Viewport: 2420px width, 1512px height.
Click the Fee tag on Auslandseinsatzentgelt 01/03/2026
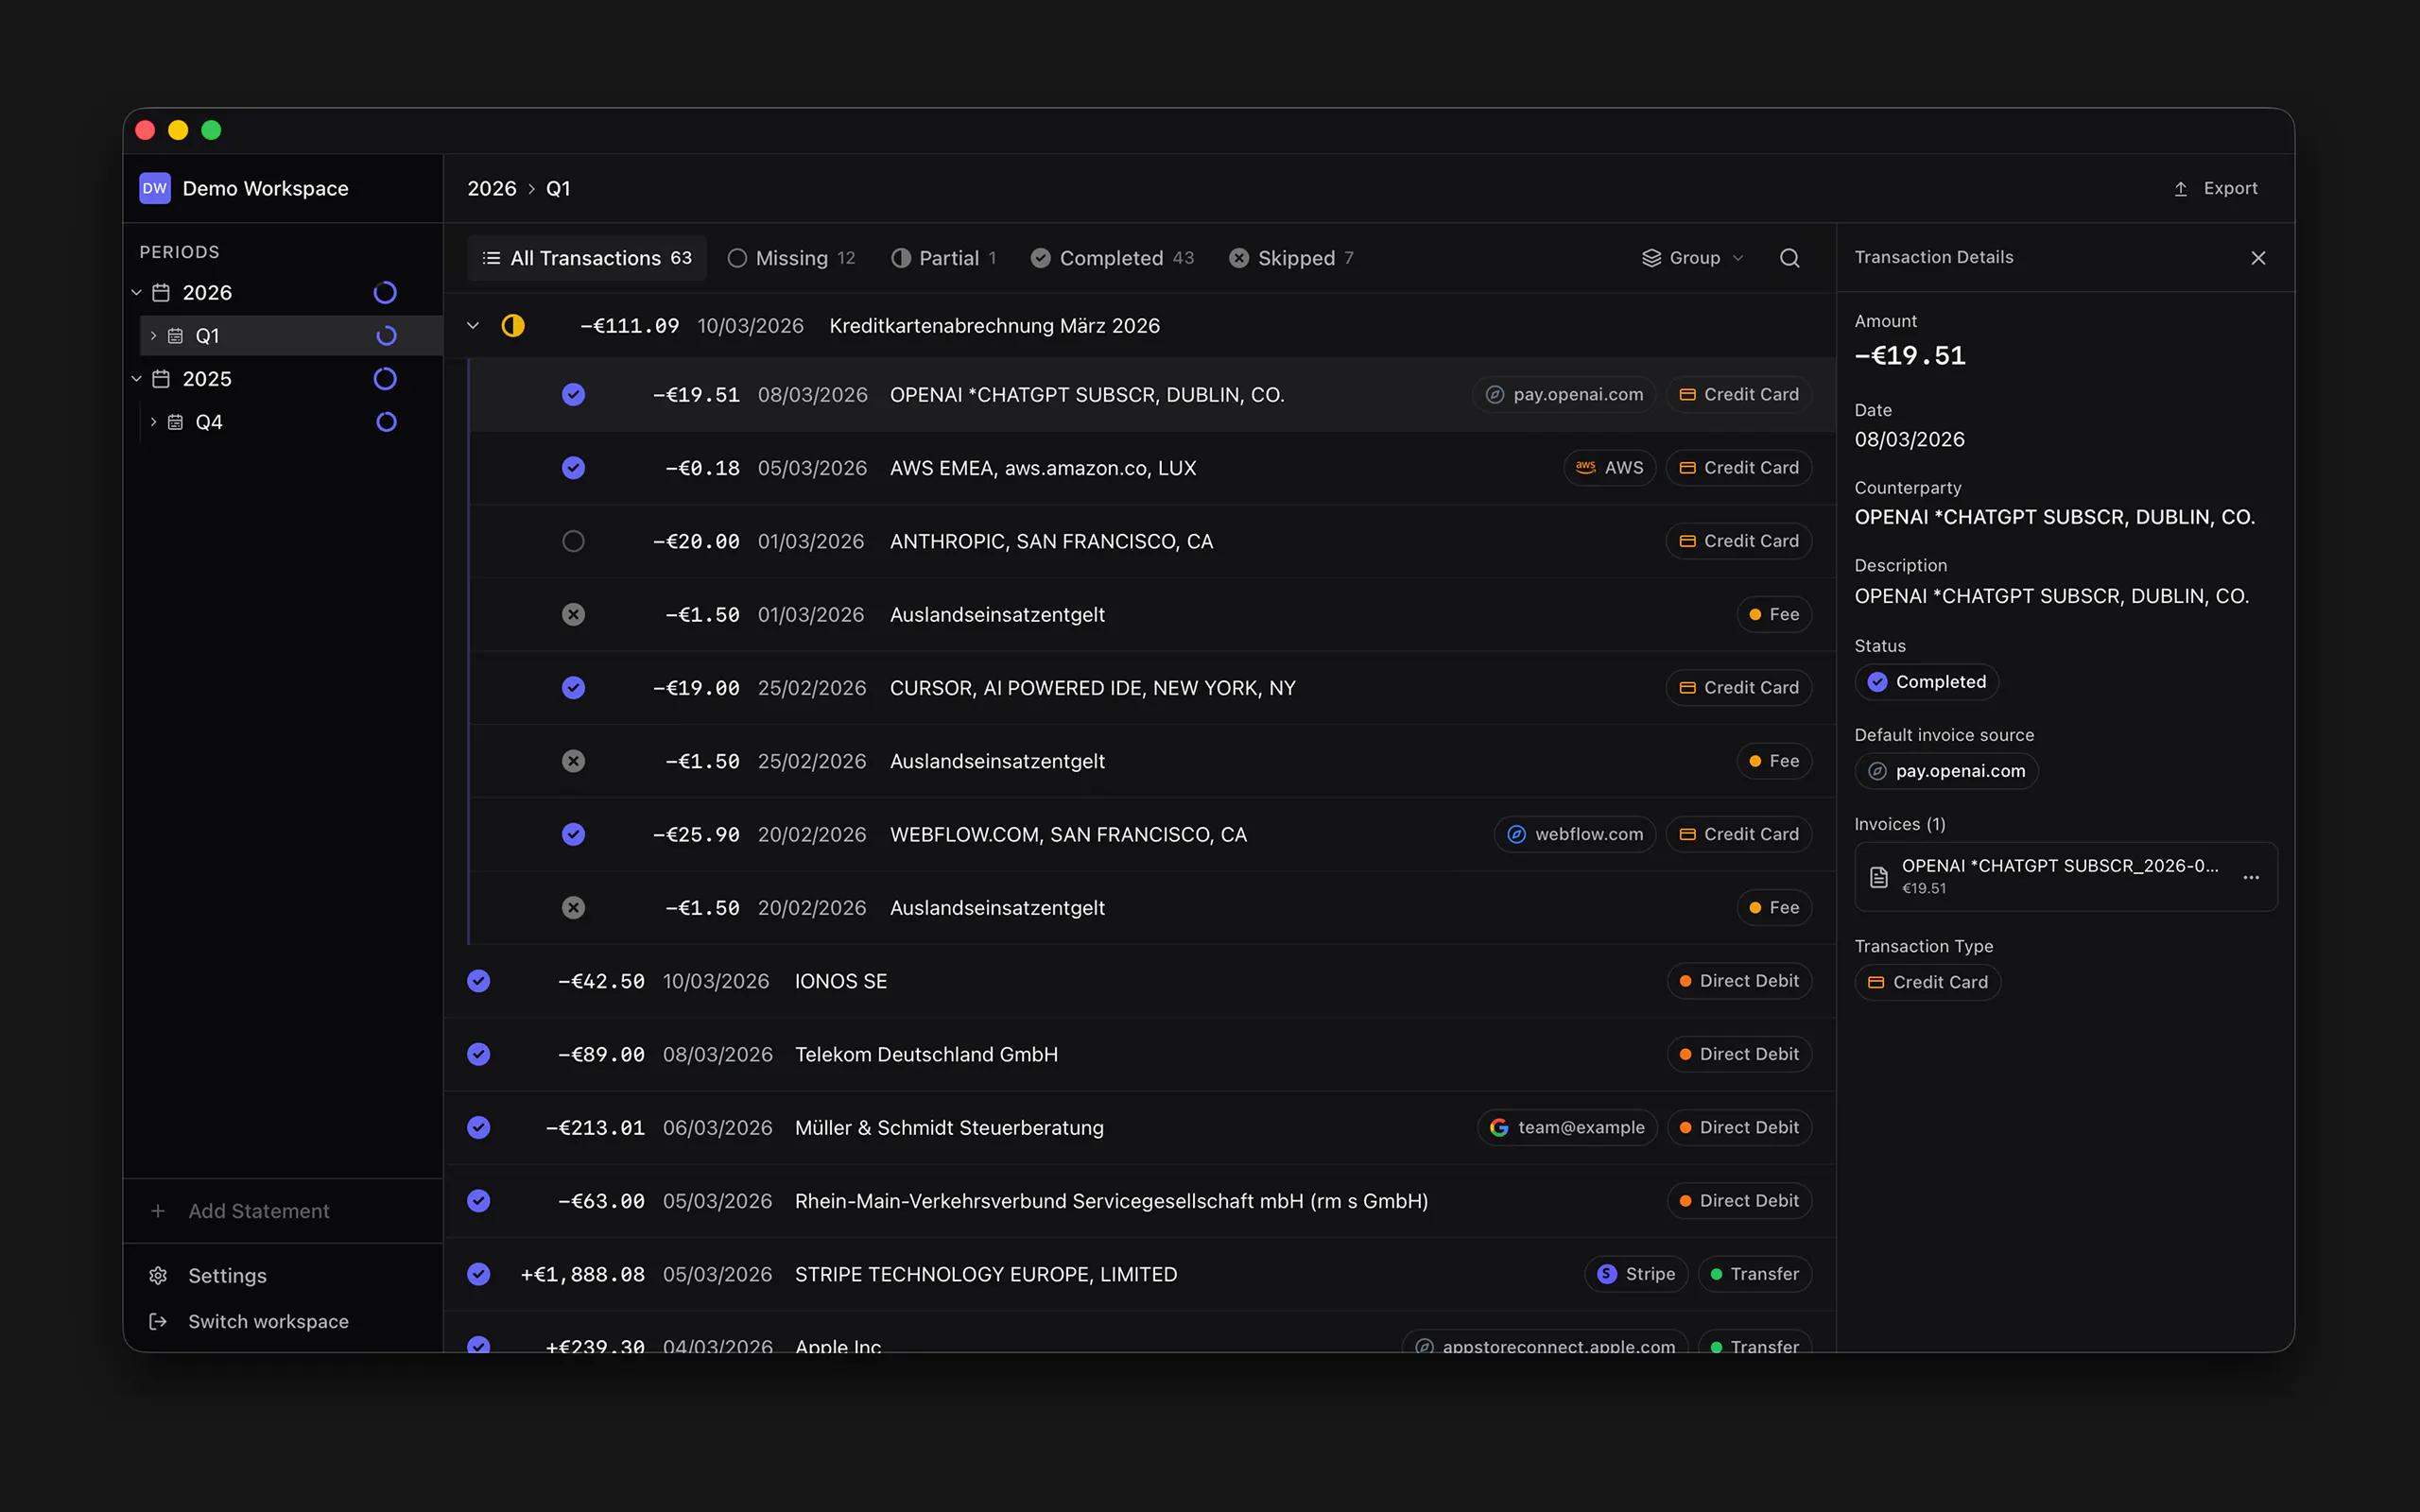(1774, 615)
